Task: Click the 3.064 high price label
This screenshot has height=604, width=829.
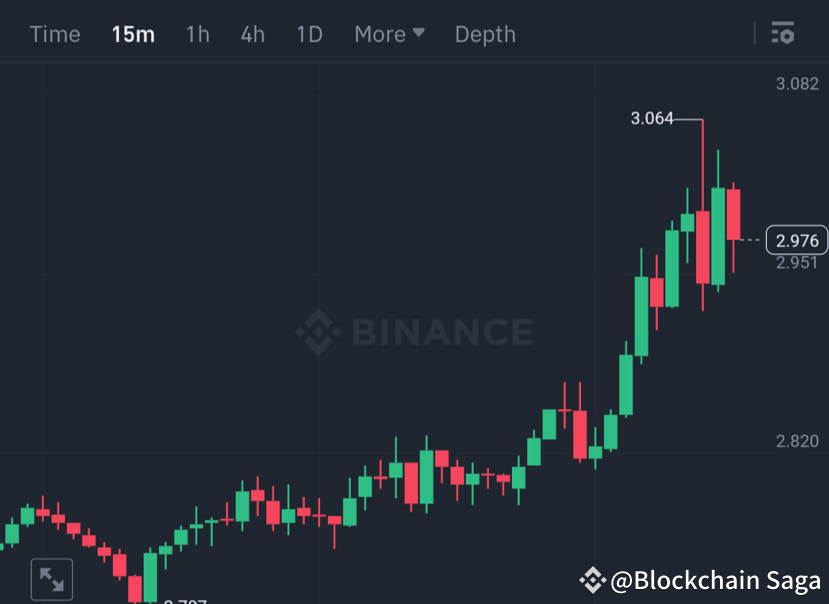Action: (x=651, y=117)
